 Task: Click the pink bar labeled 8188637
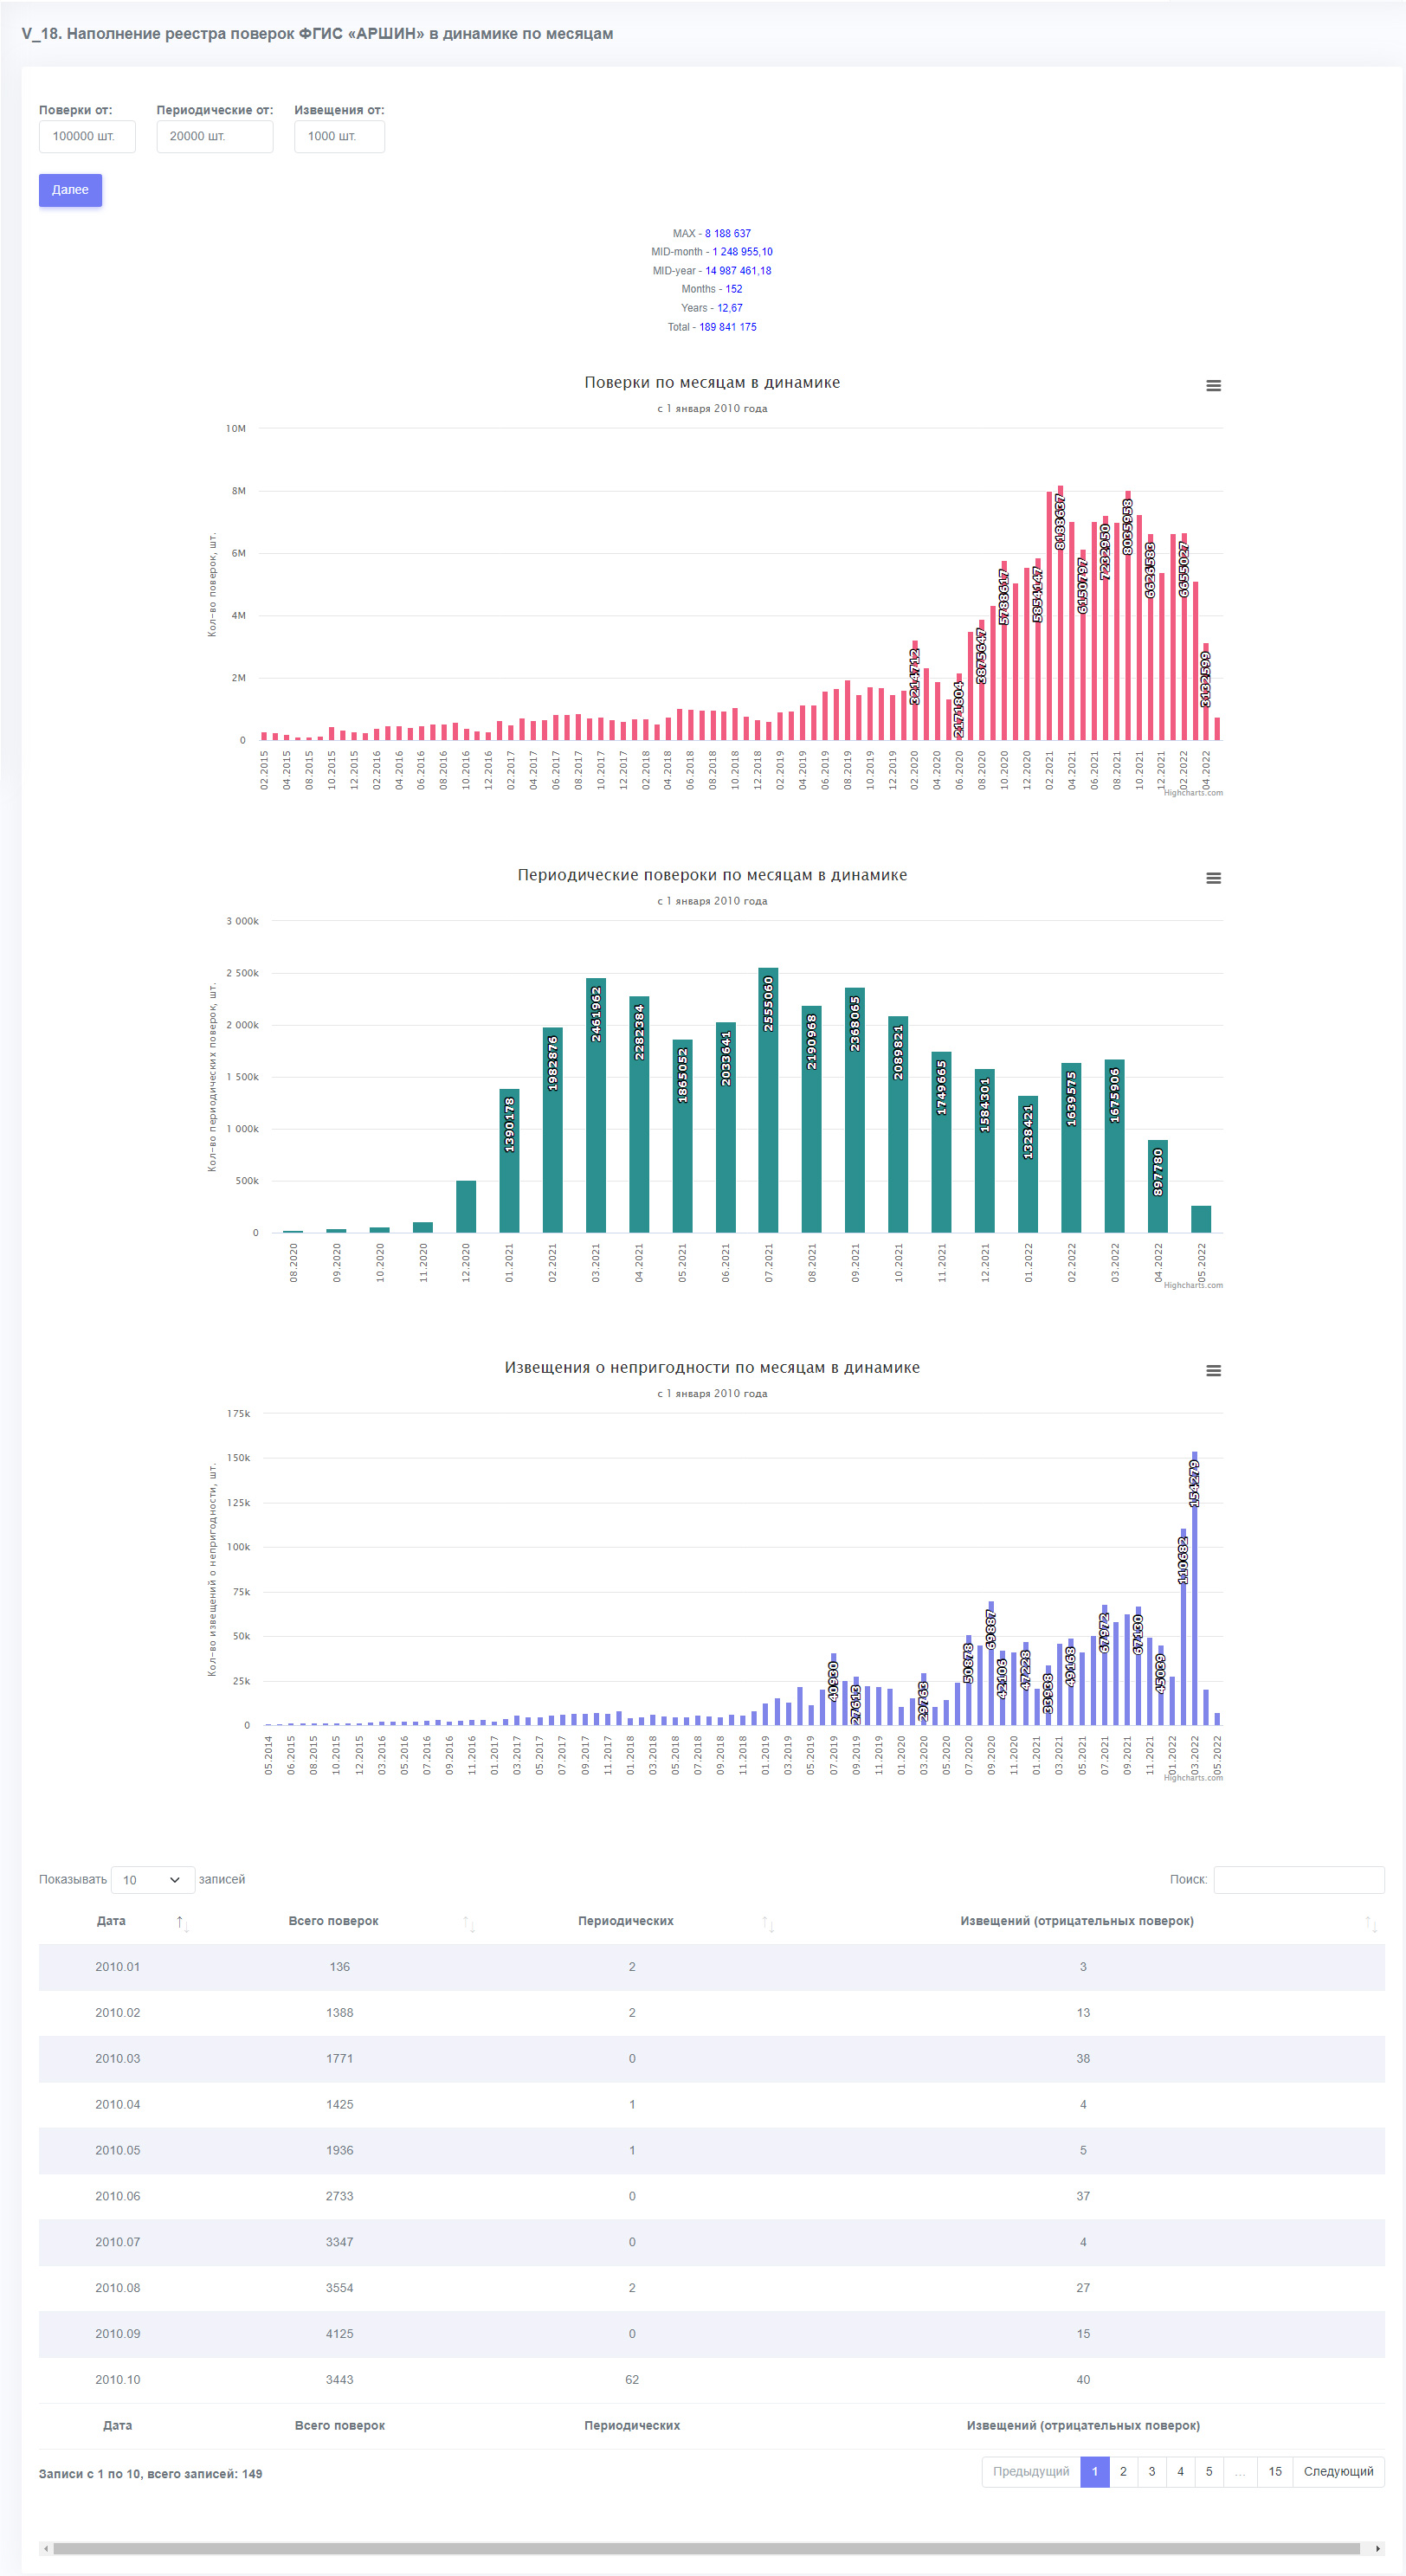[x=1060, y=613]
